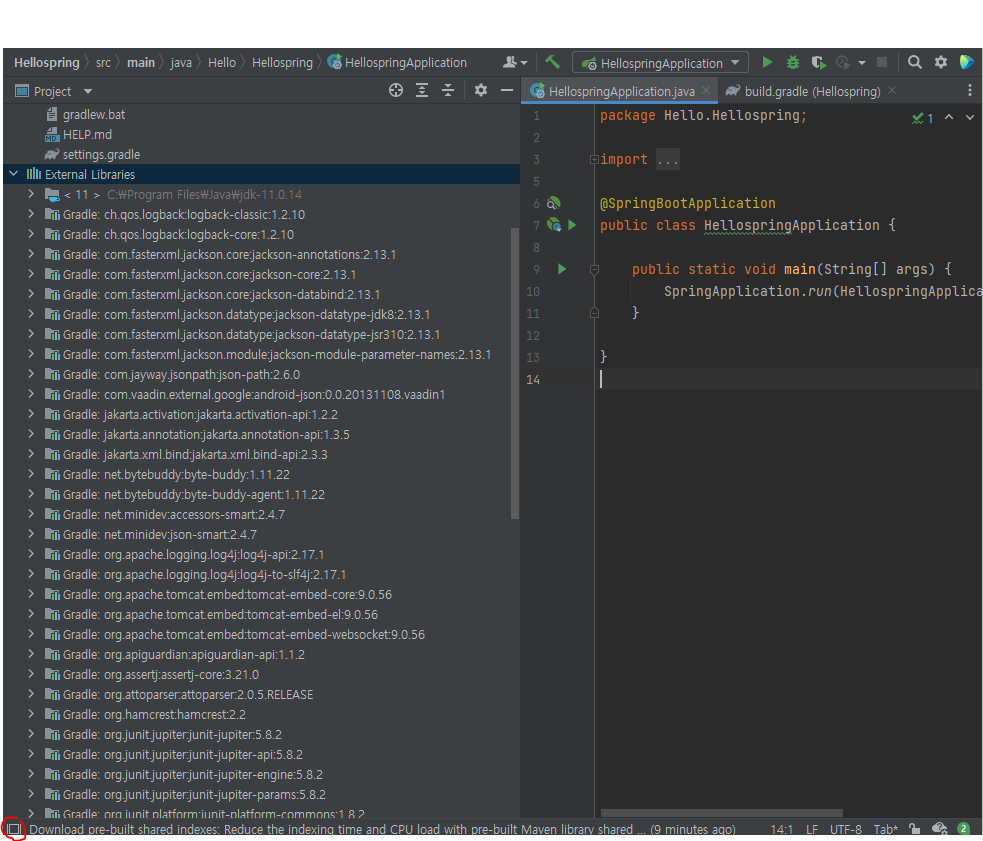
Task: Click 'src' in the navigation breadcrumb
Action: (103, 63)
